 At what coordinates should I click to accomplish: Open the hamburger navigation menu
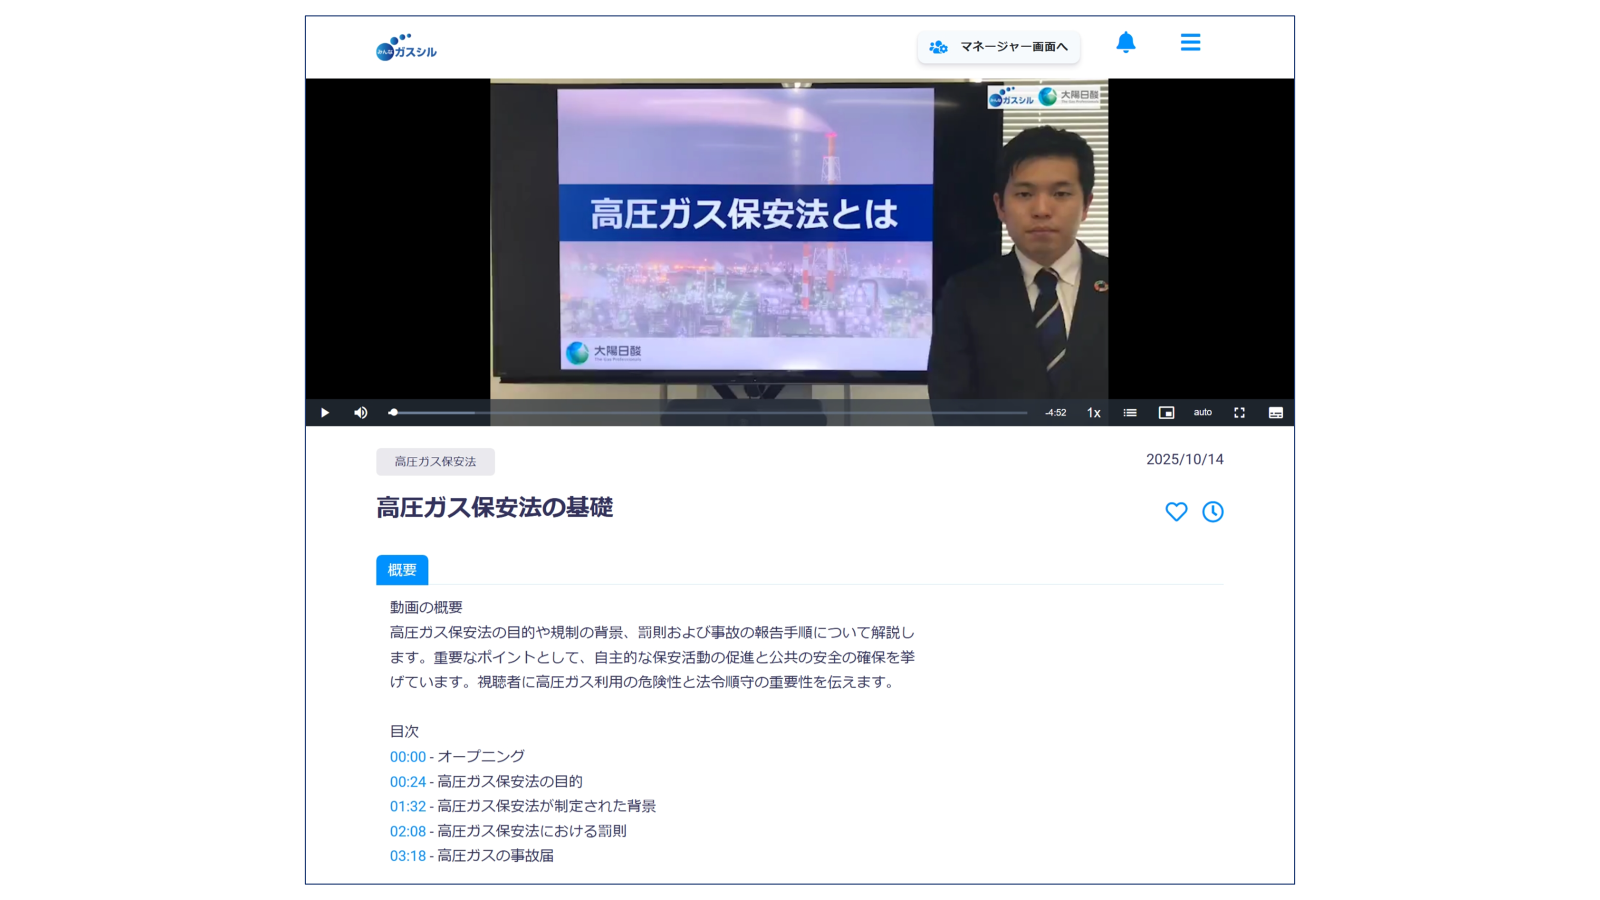[x=1190, y=43]
